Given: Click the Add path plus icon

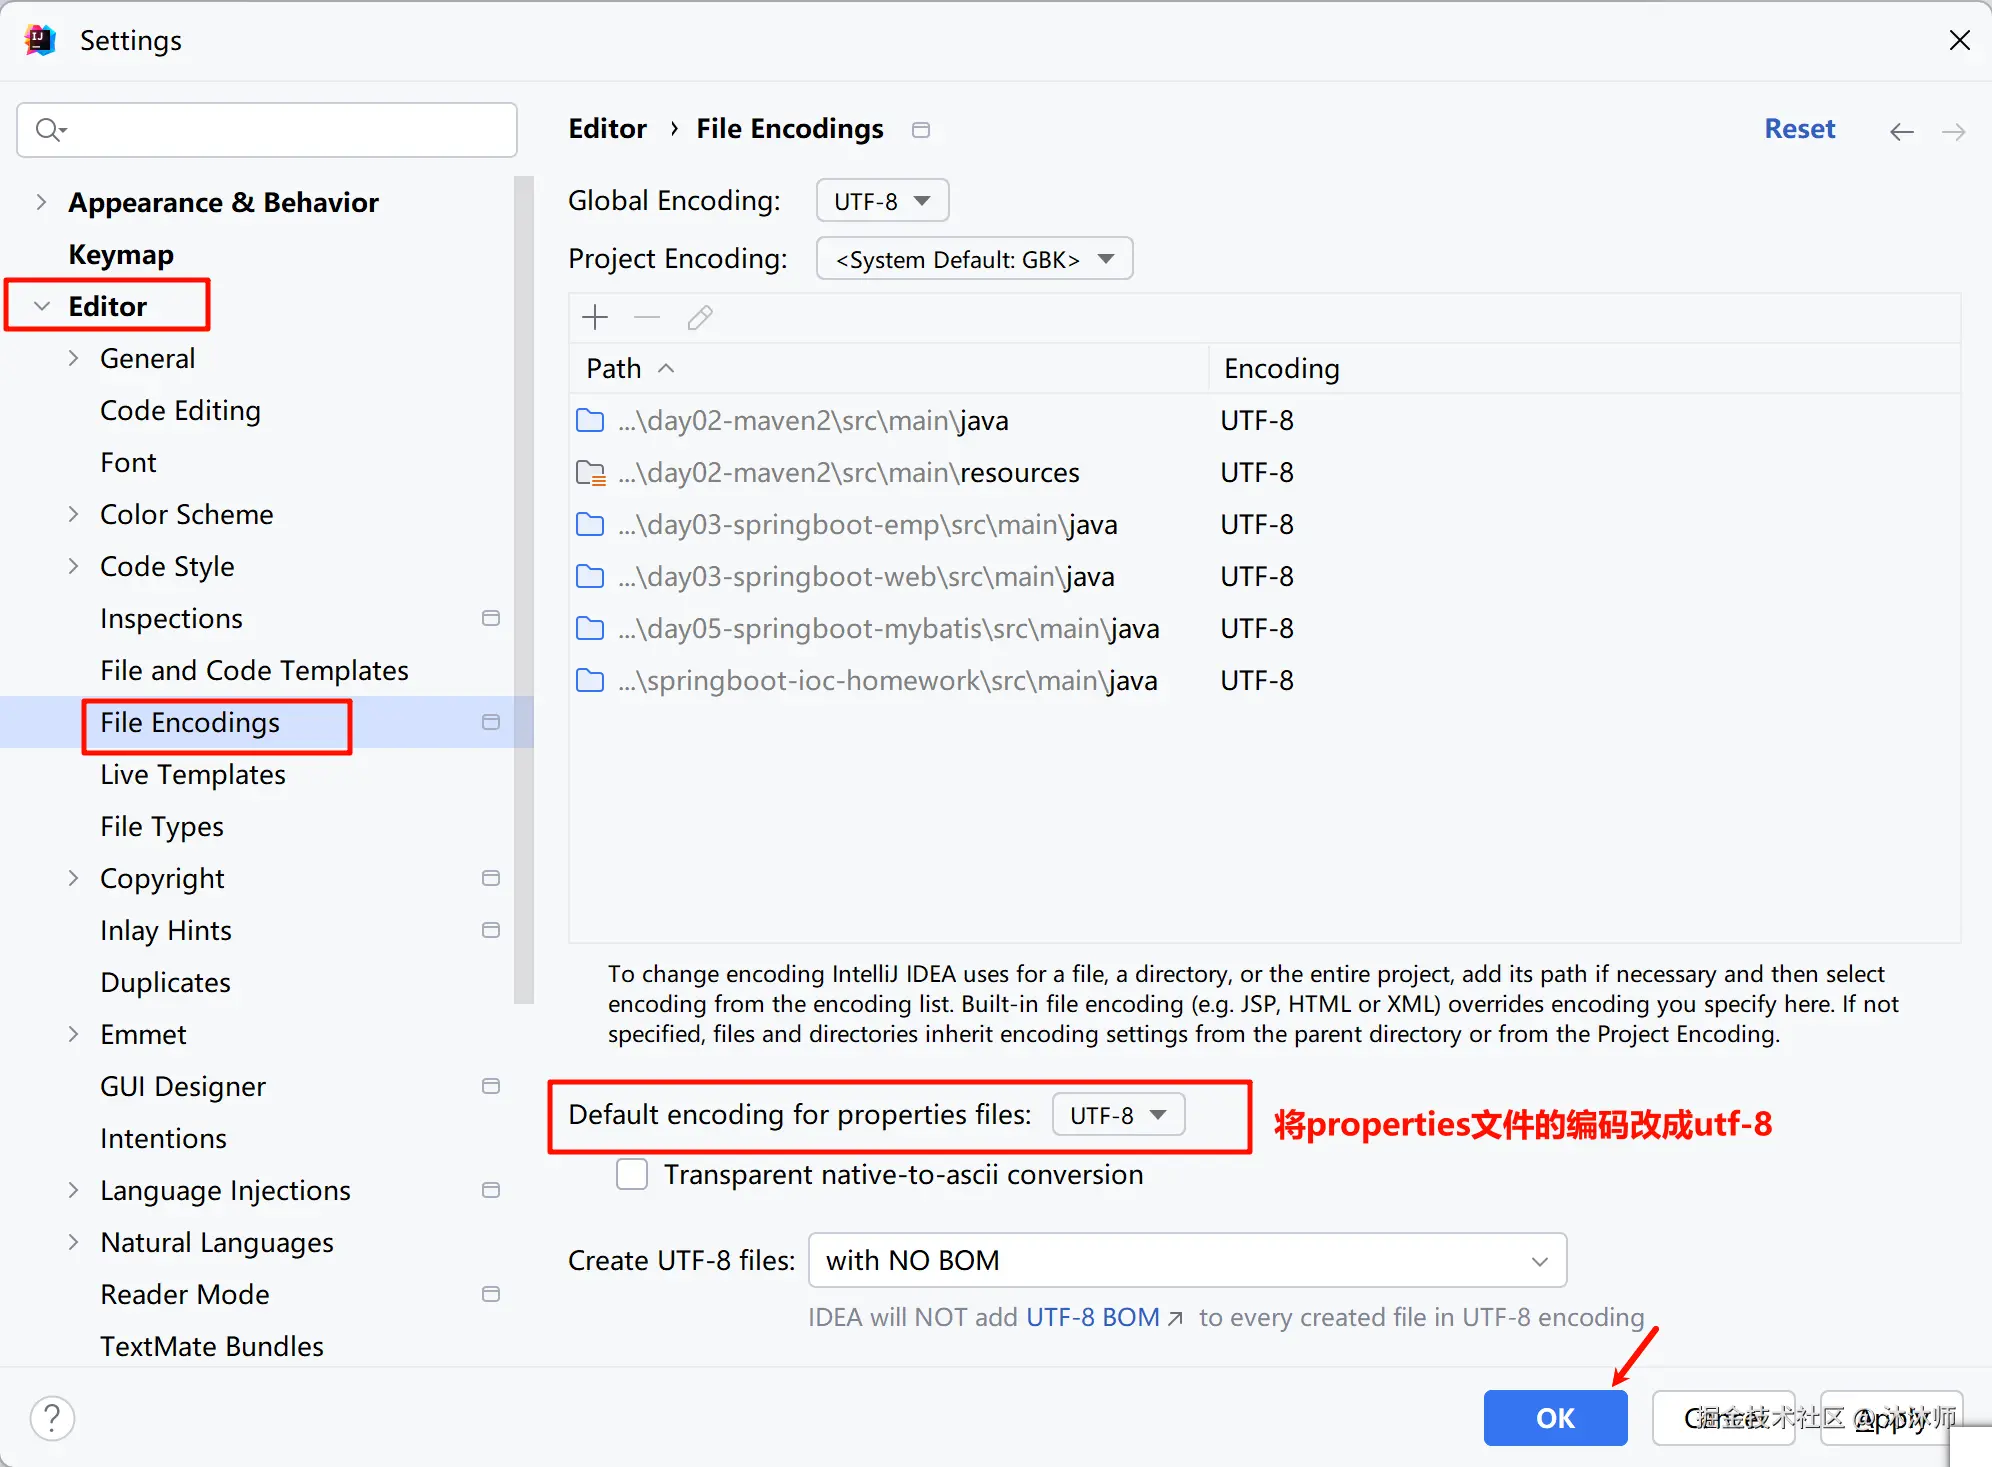Looking at the screenshot, I should [x=595, y=318].
